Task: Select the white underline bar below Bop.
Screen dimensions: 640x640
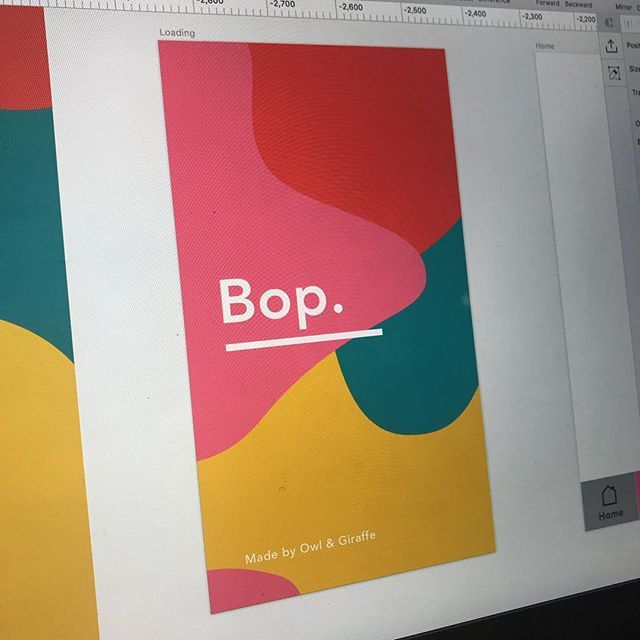Action: pyautogui.click(x=304, y=340)
